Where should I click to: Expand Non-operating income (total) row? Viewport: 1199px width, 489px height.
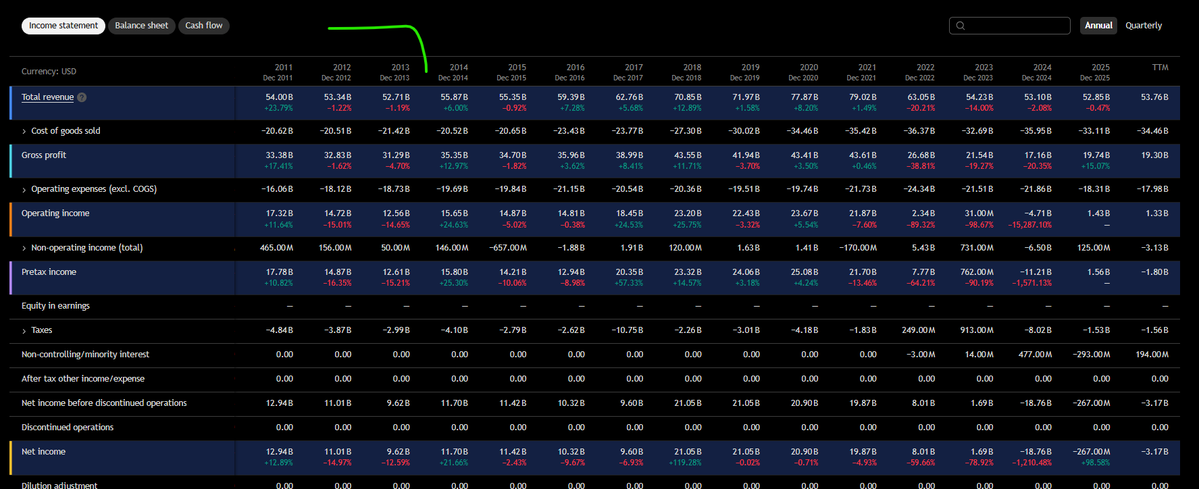(24, 247)
